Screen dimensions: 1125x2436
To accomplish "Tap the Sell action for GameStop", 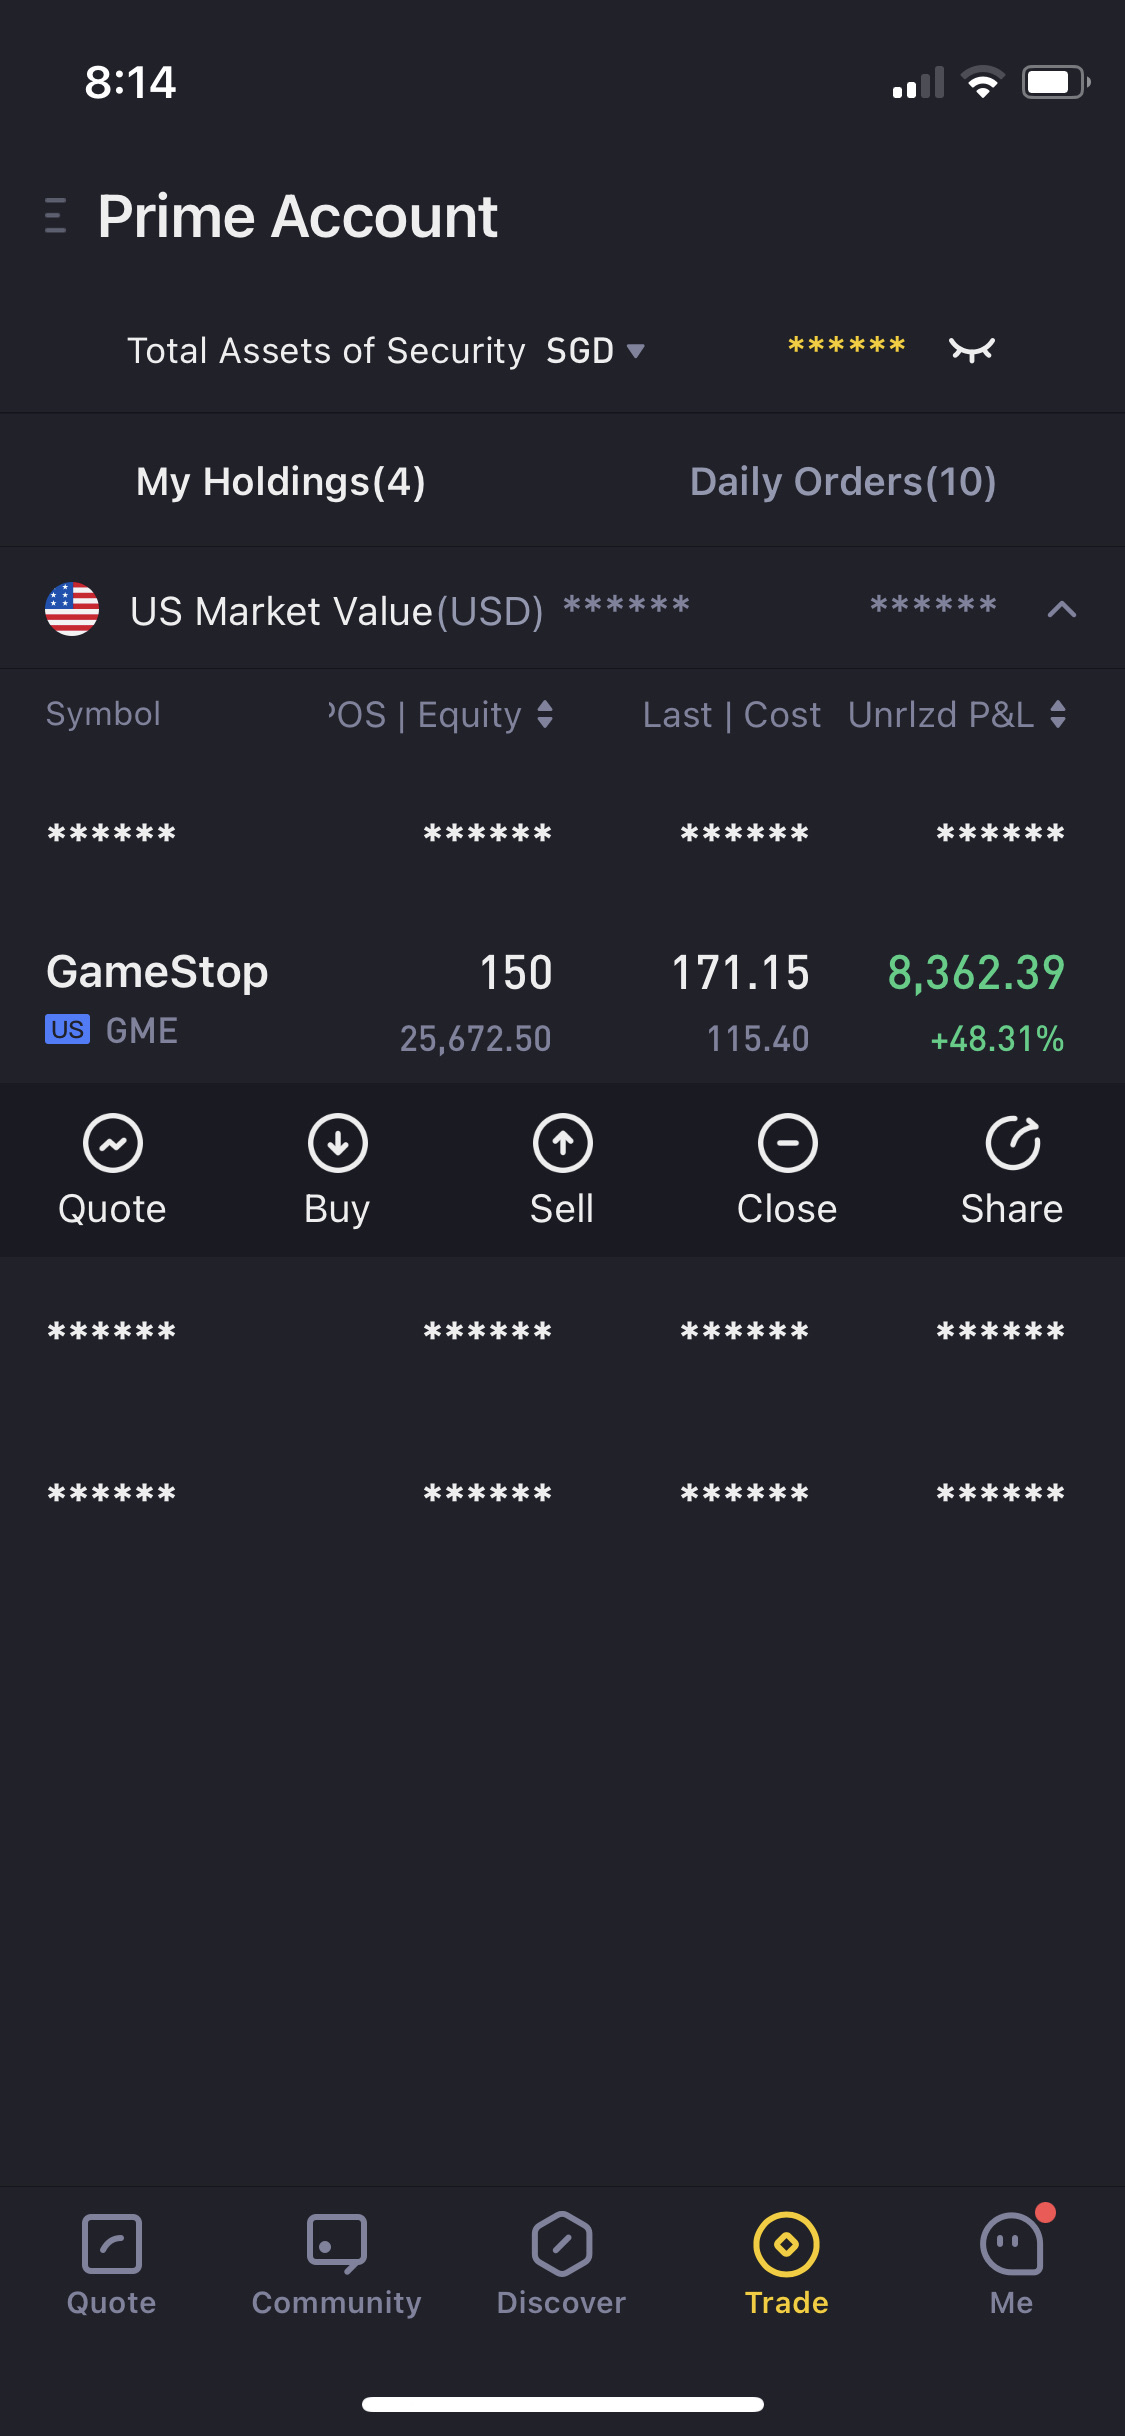I will pos(562,1170).
